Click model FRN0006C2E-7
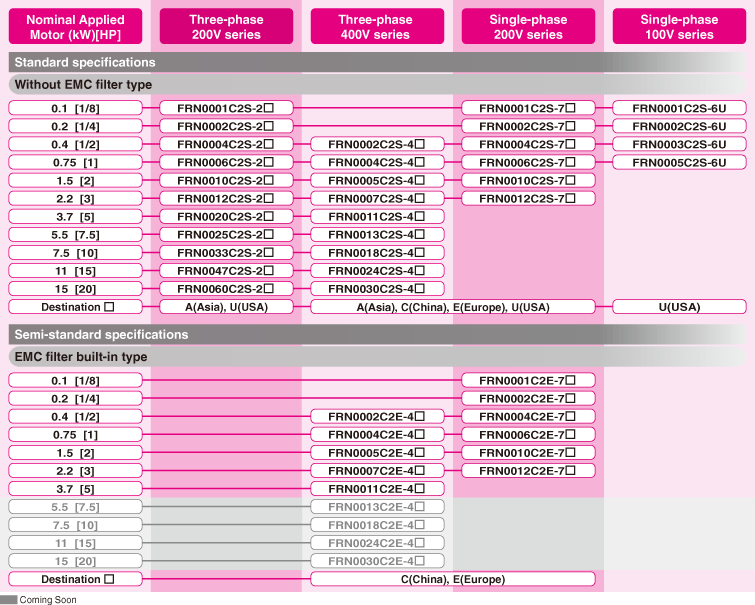This screenshot has width=755, height=605. tap(528, 434)
